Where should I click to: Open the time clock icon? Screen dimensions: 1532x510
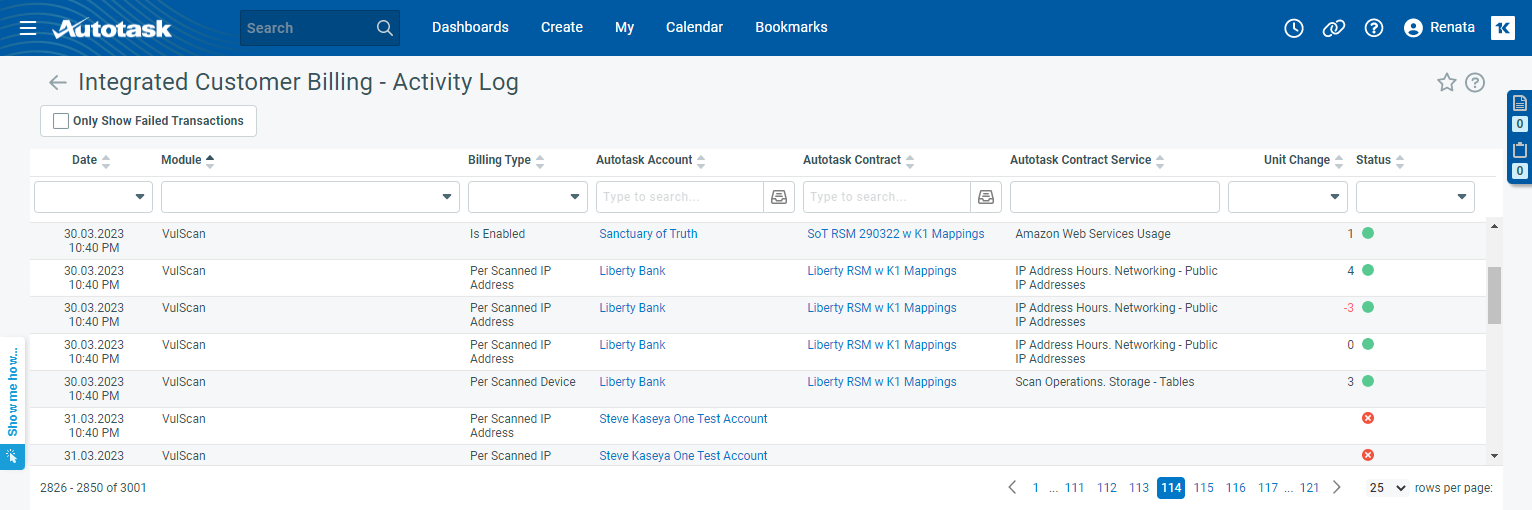tap(1294, 28)
